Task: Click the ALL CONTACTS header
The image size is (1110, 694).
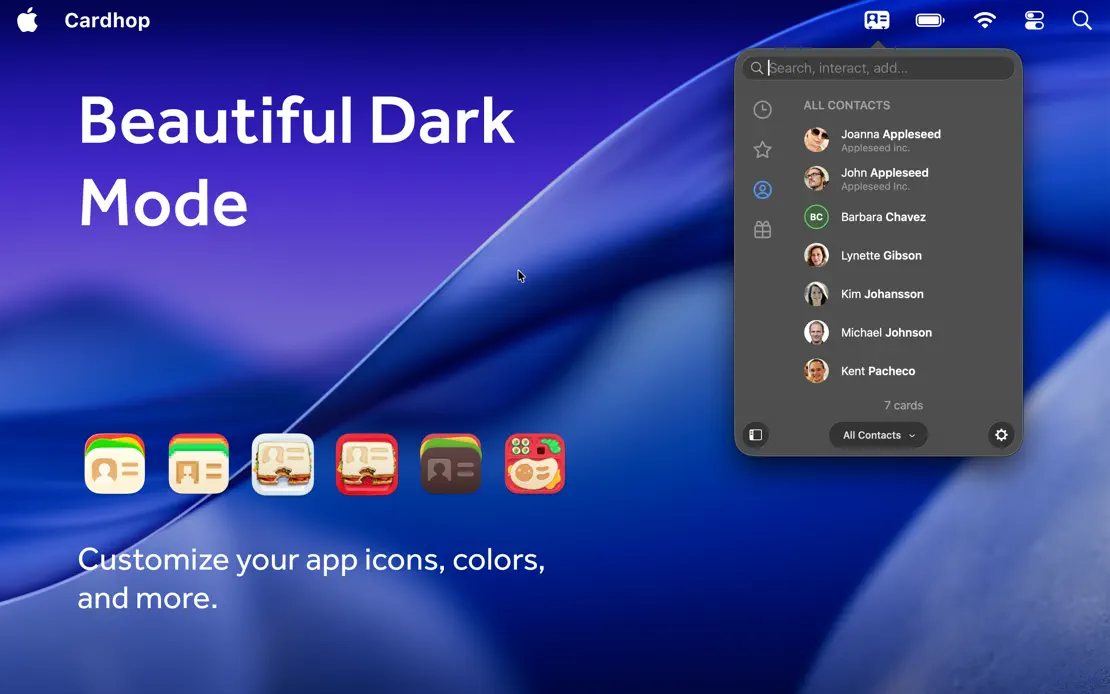Action: coord(847,106)
